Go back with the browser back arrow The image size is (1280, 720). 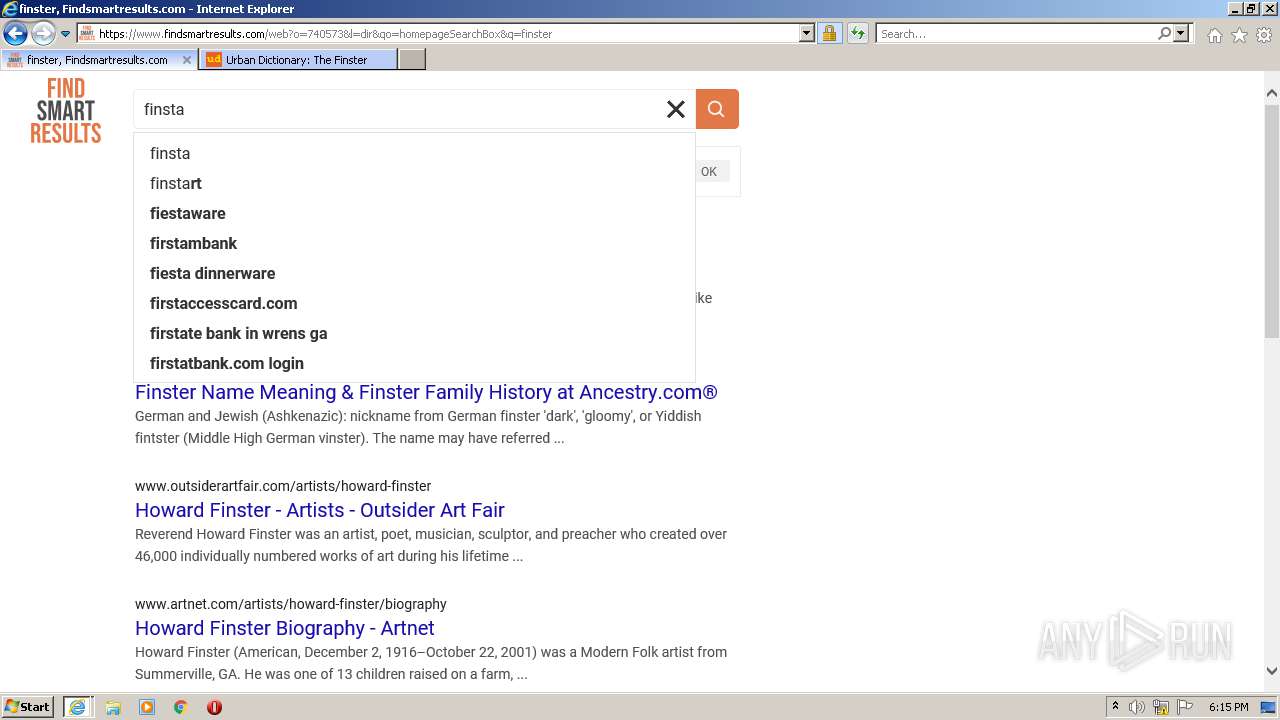click(x=15, y=33)
